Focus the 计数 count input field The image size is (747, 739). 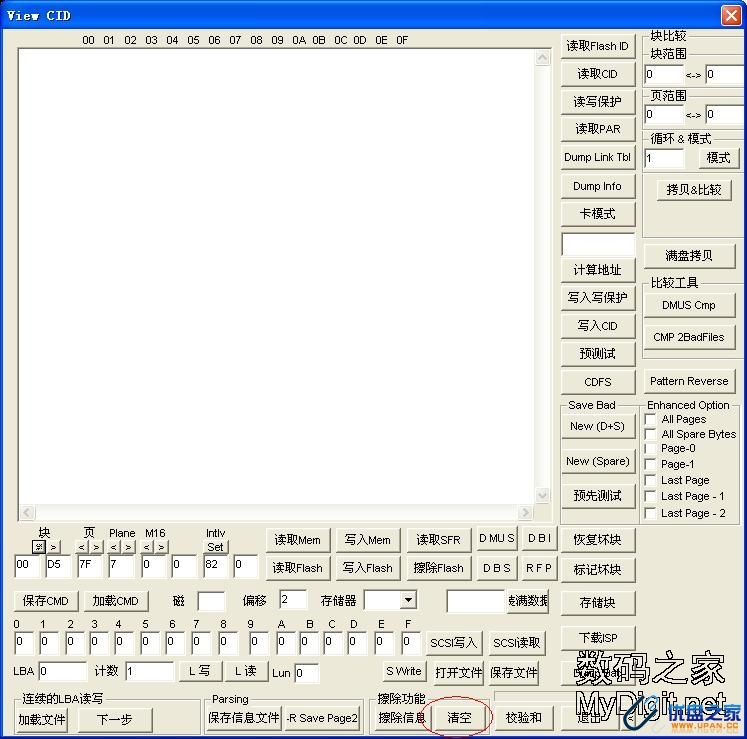(150, 672)
